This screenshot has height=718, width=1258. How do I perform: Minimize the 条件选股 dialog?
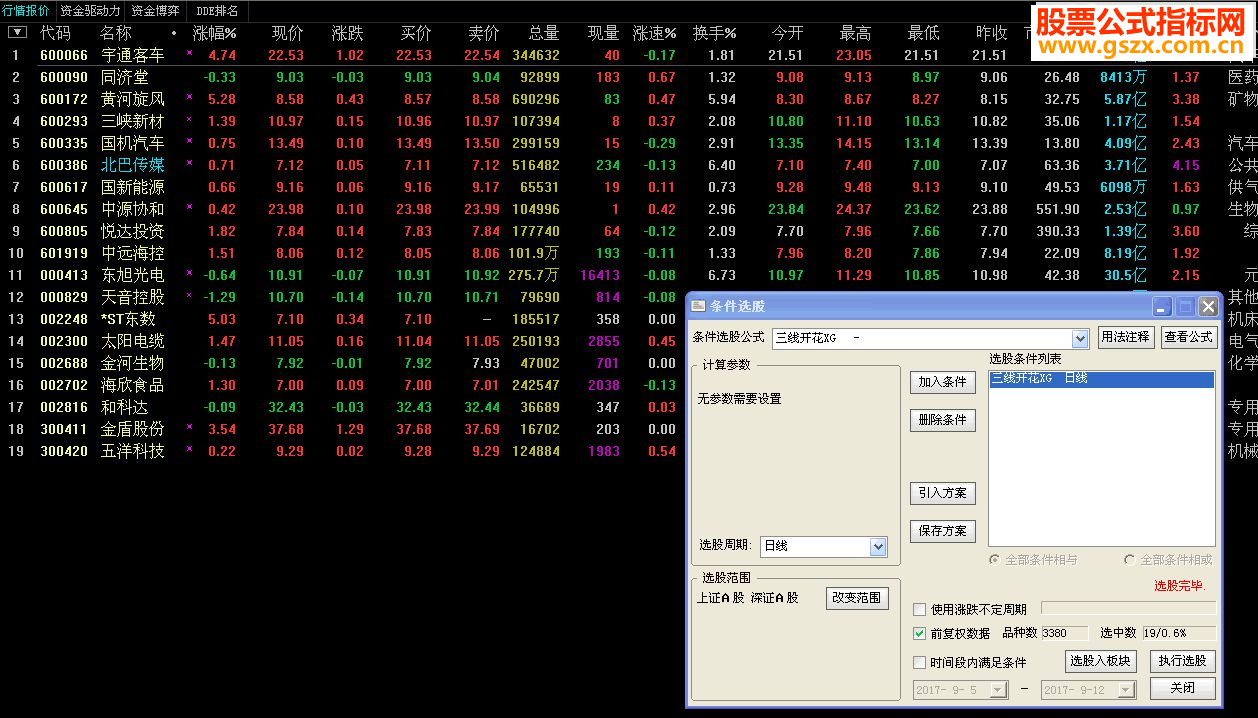coord(1162,307)
